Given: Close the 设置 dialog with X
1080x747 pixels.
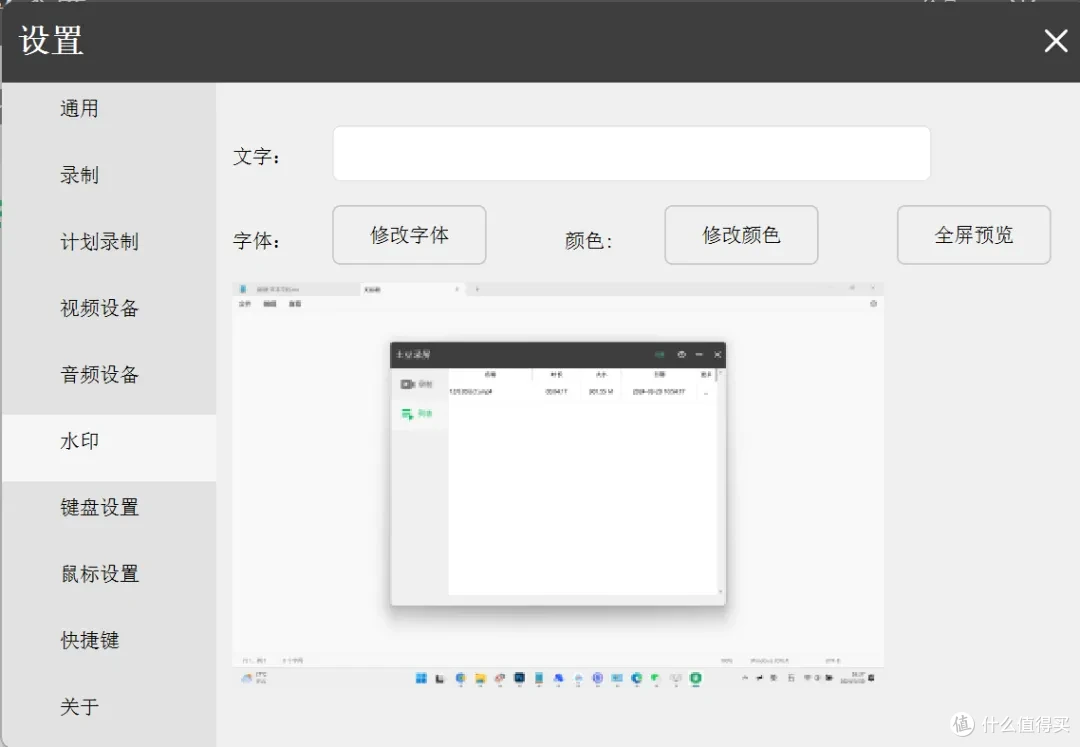Looking at the screenshot, I should [x=1056, y=41].
